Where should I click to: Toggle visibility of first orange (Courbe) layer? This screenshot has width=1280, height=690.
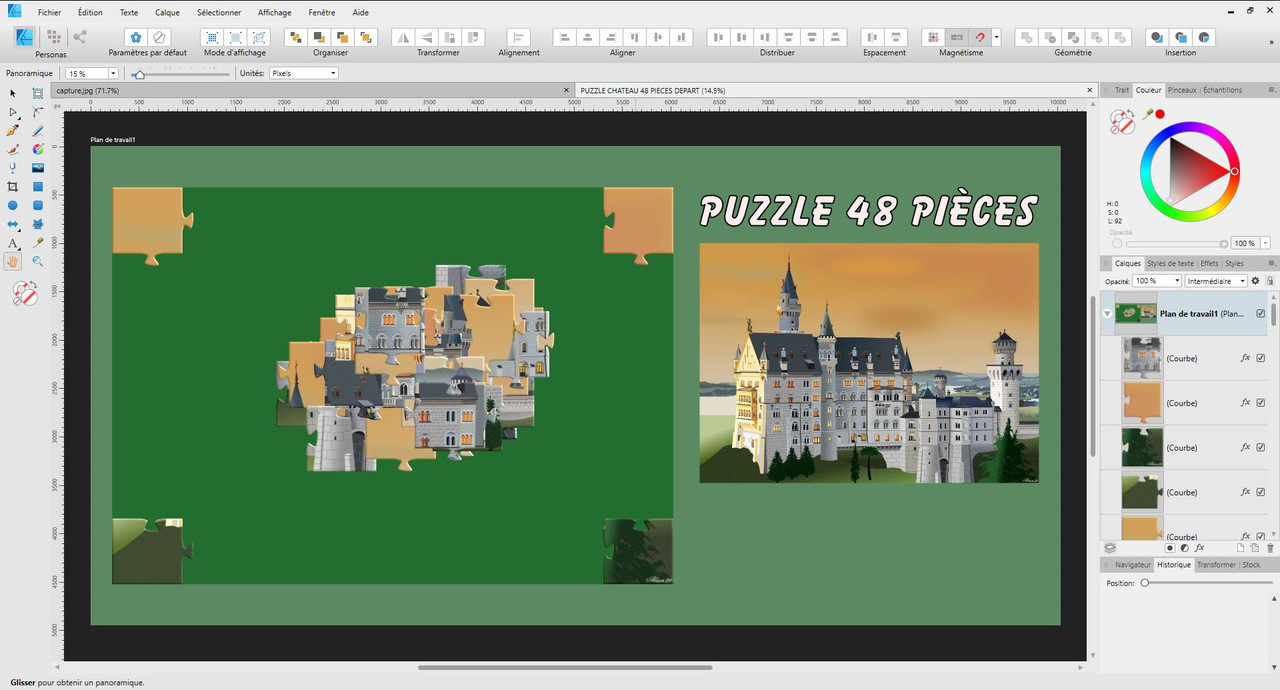coord(1260,402)
